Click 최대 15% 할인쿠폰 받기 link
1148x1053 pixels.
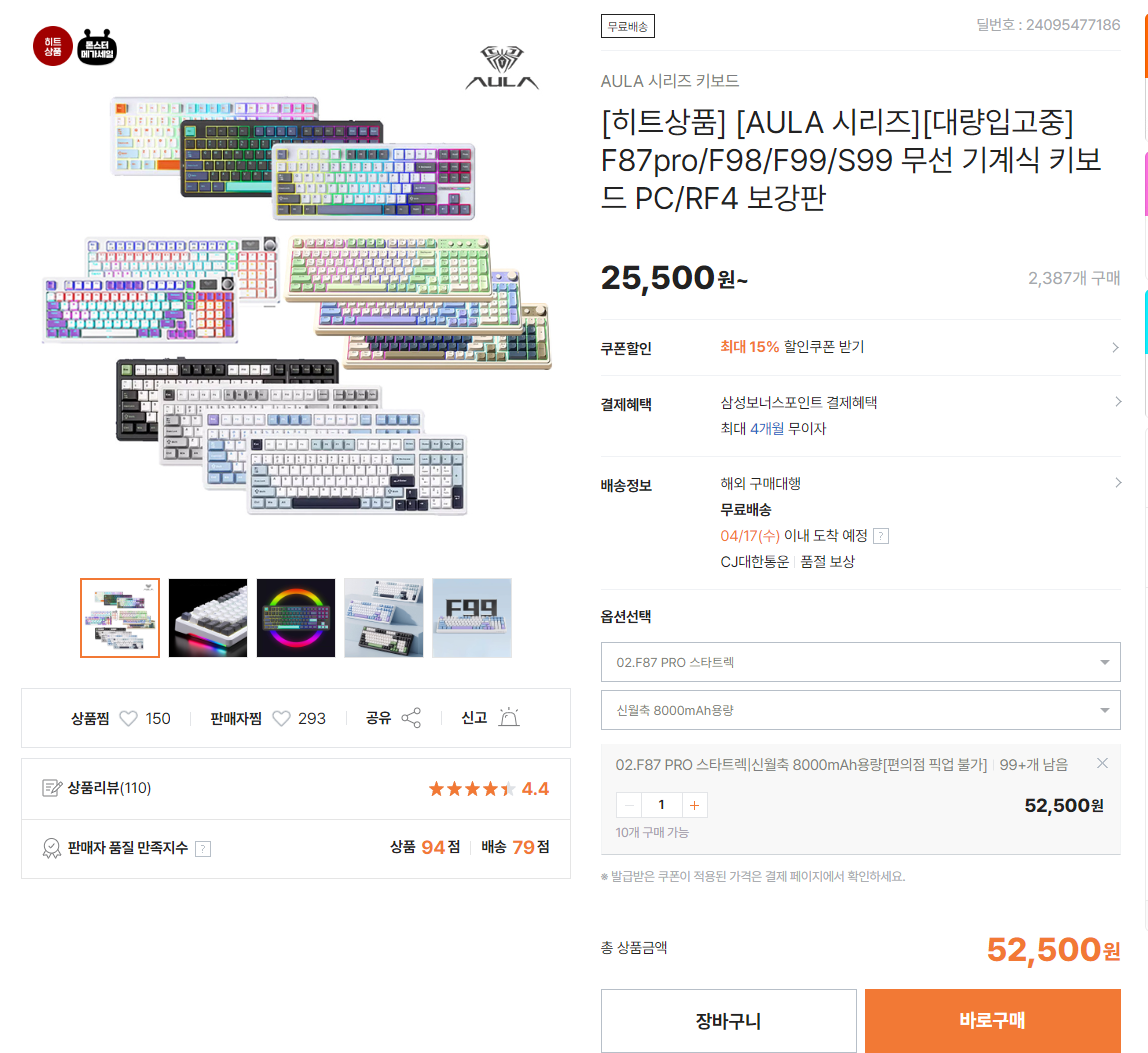(792, 346)
